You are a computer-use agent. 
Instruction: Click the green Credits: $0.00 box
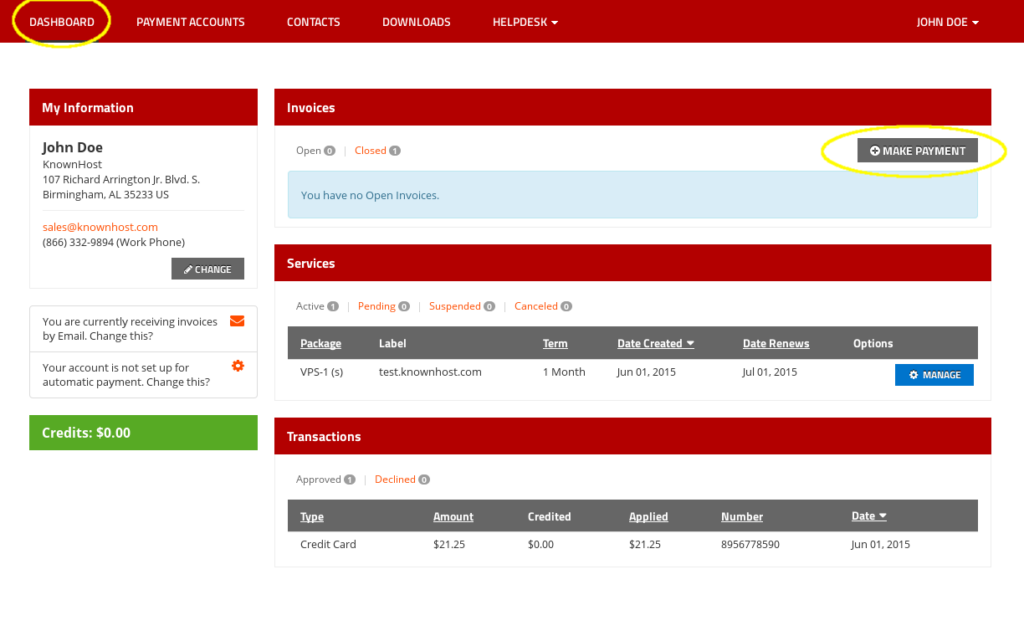(x=143, y=432)
